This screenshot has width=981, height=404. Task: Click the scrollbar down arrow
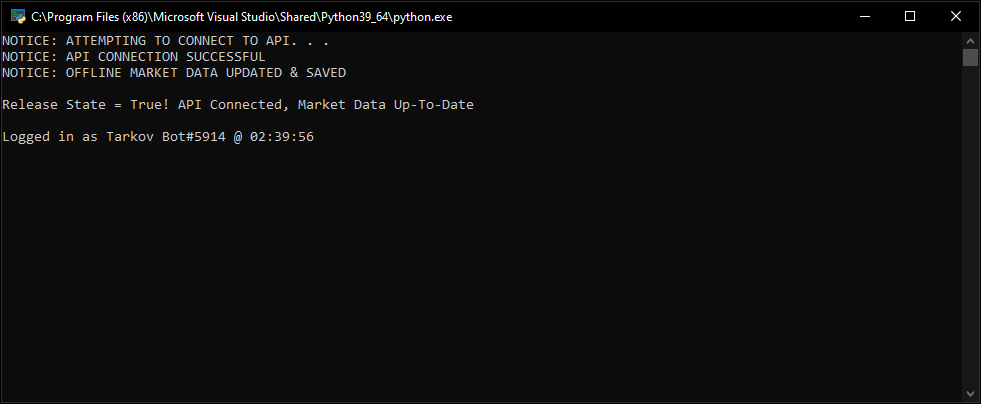(x=970, y=393)
